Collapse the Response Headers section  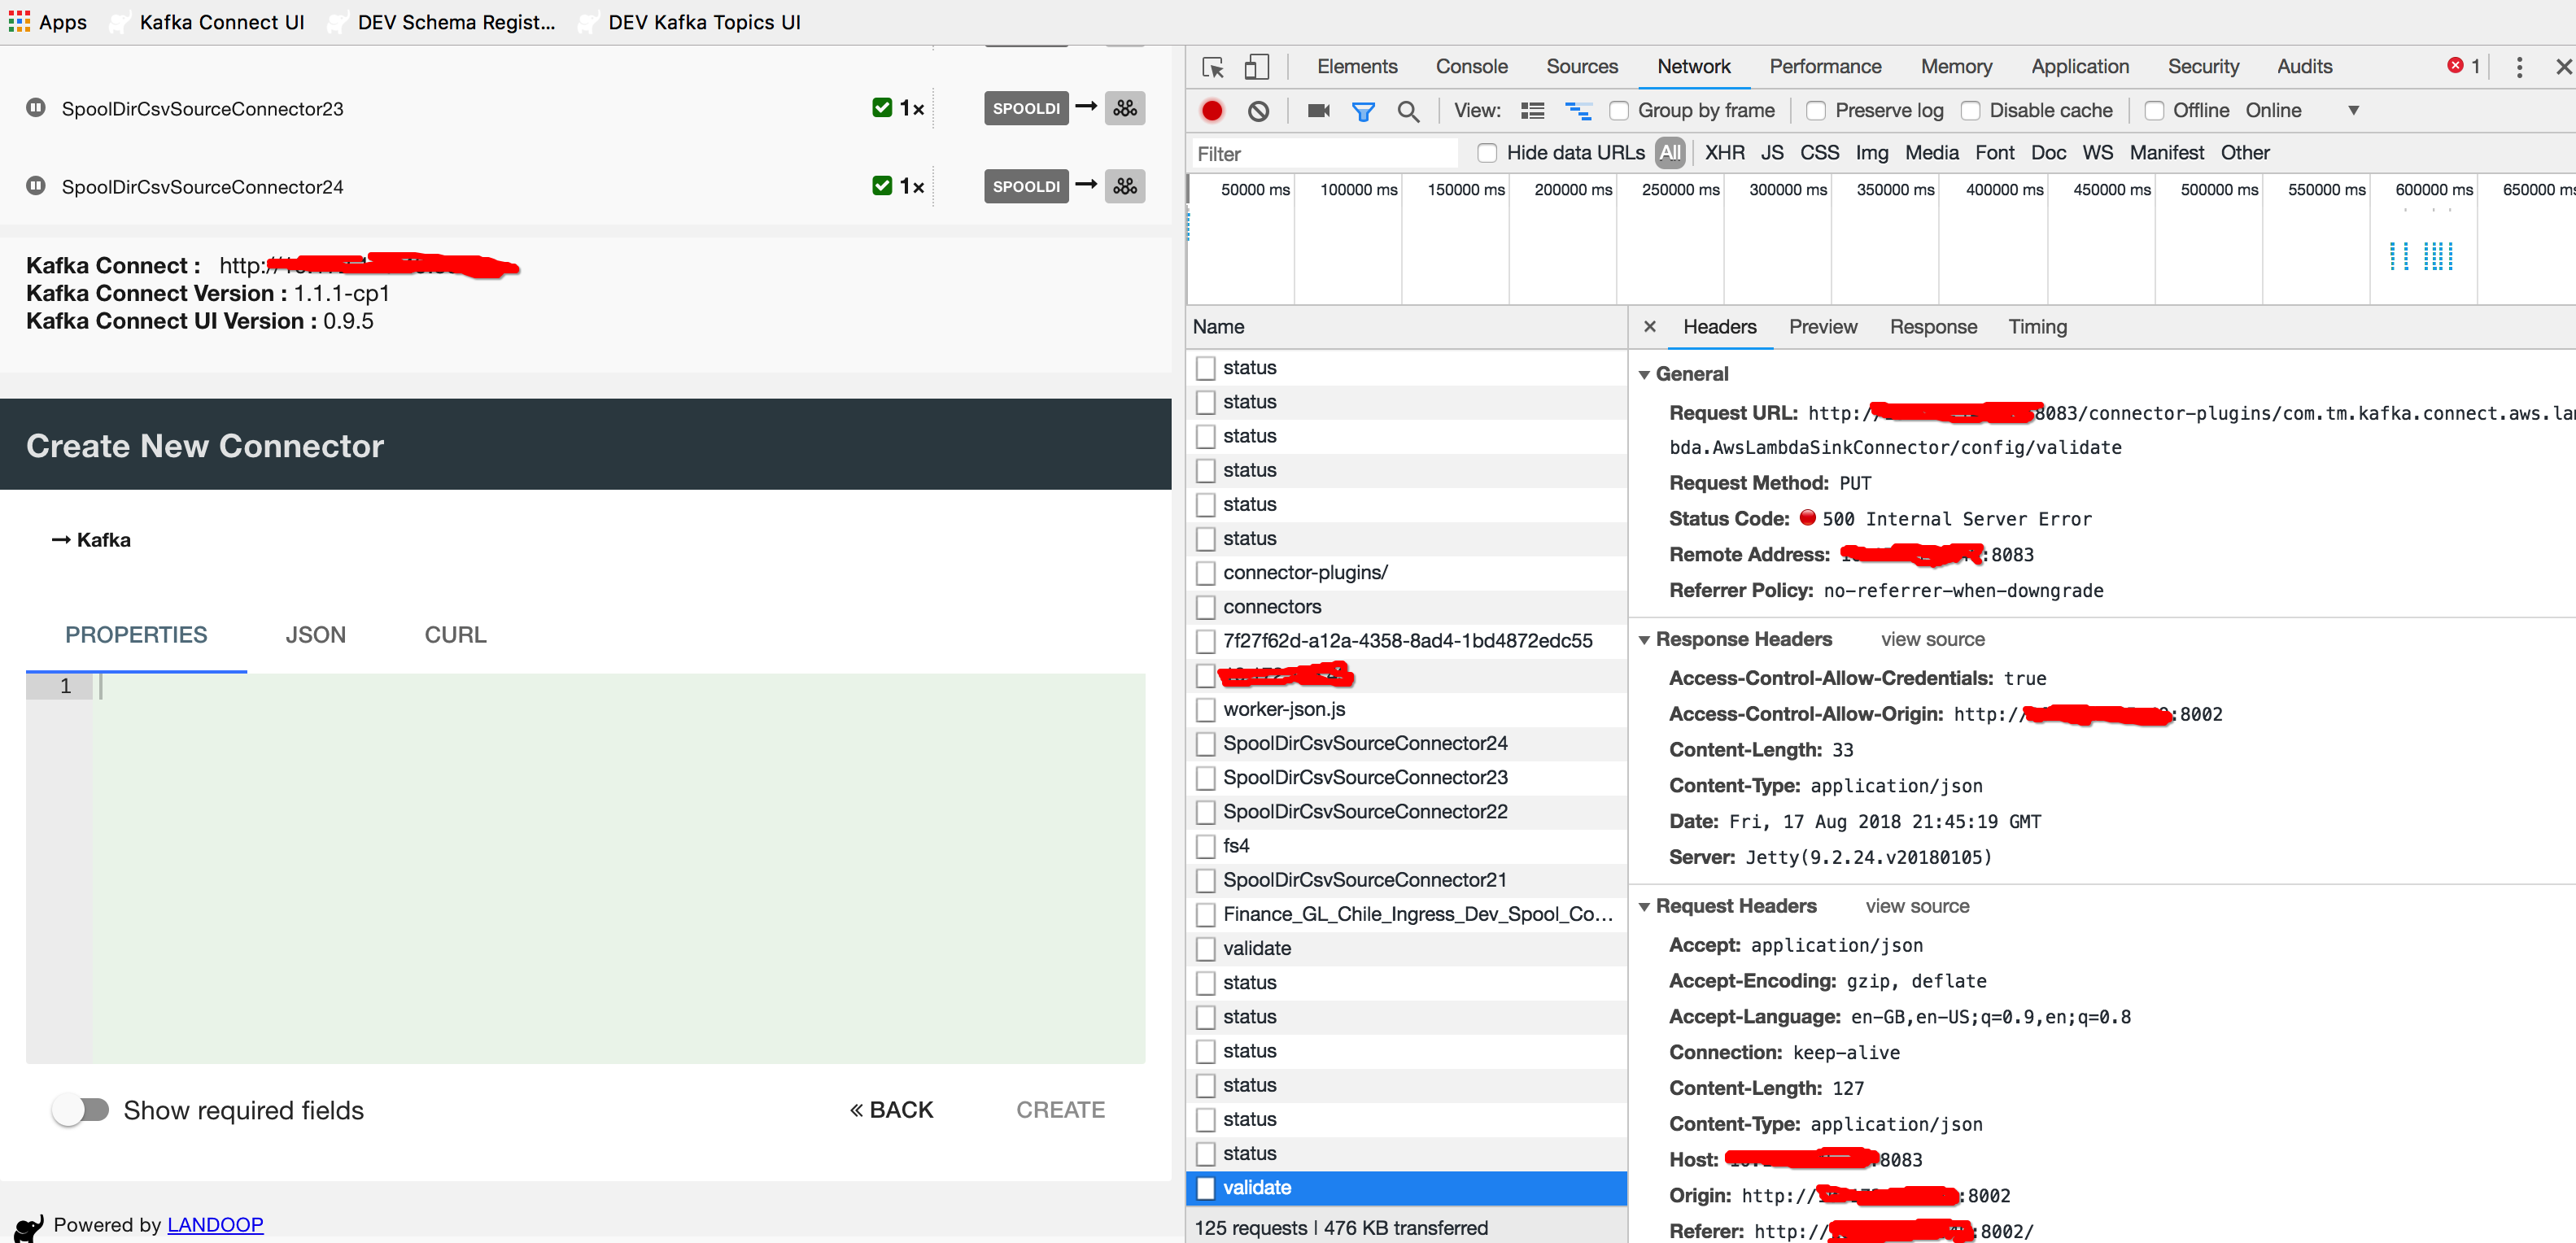click(1646, 639)
